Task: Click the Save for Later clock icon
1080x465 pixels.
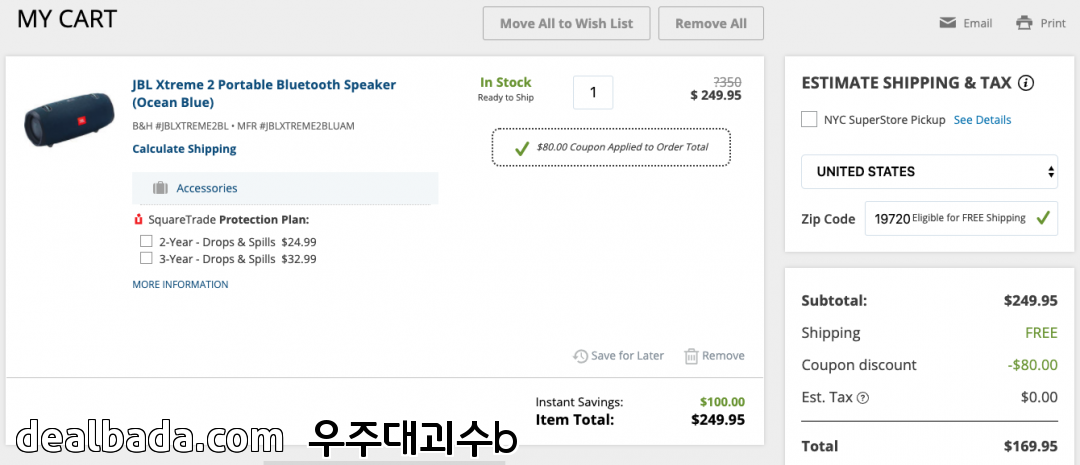Action: [580, 356]
